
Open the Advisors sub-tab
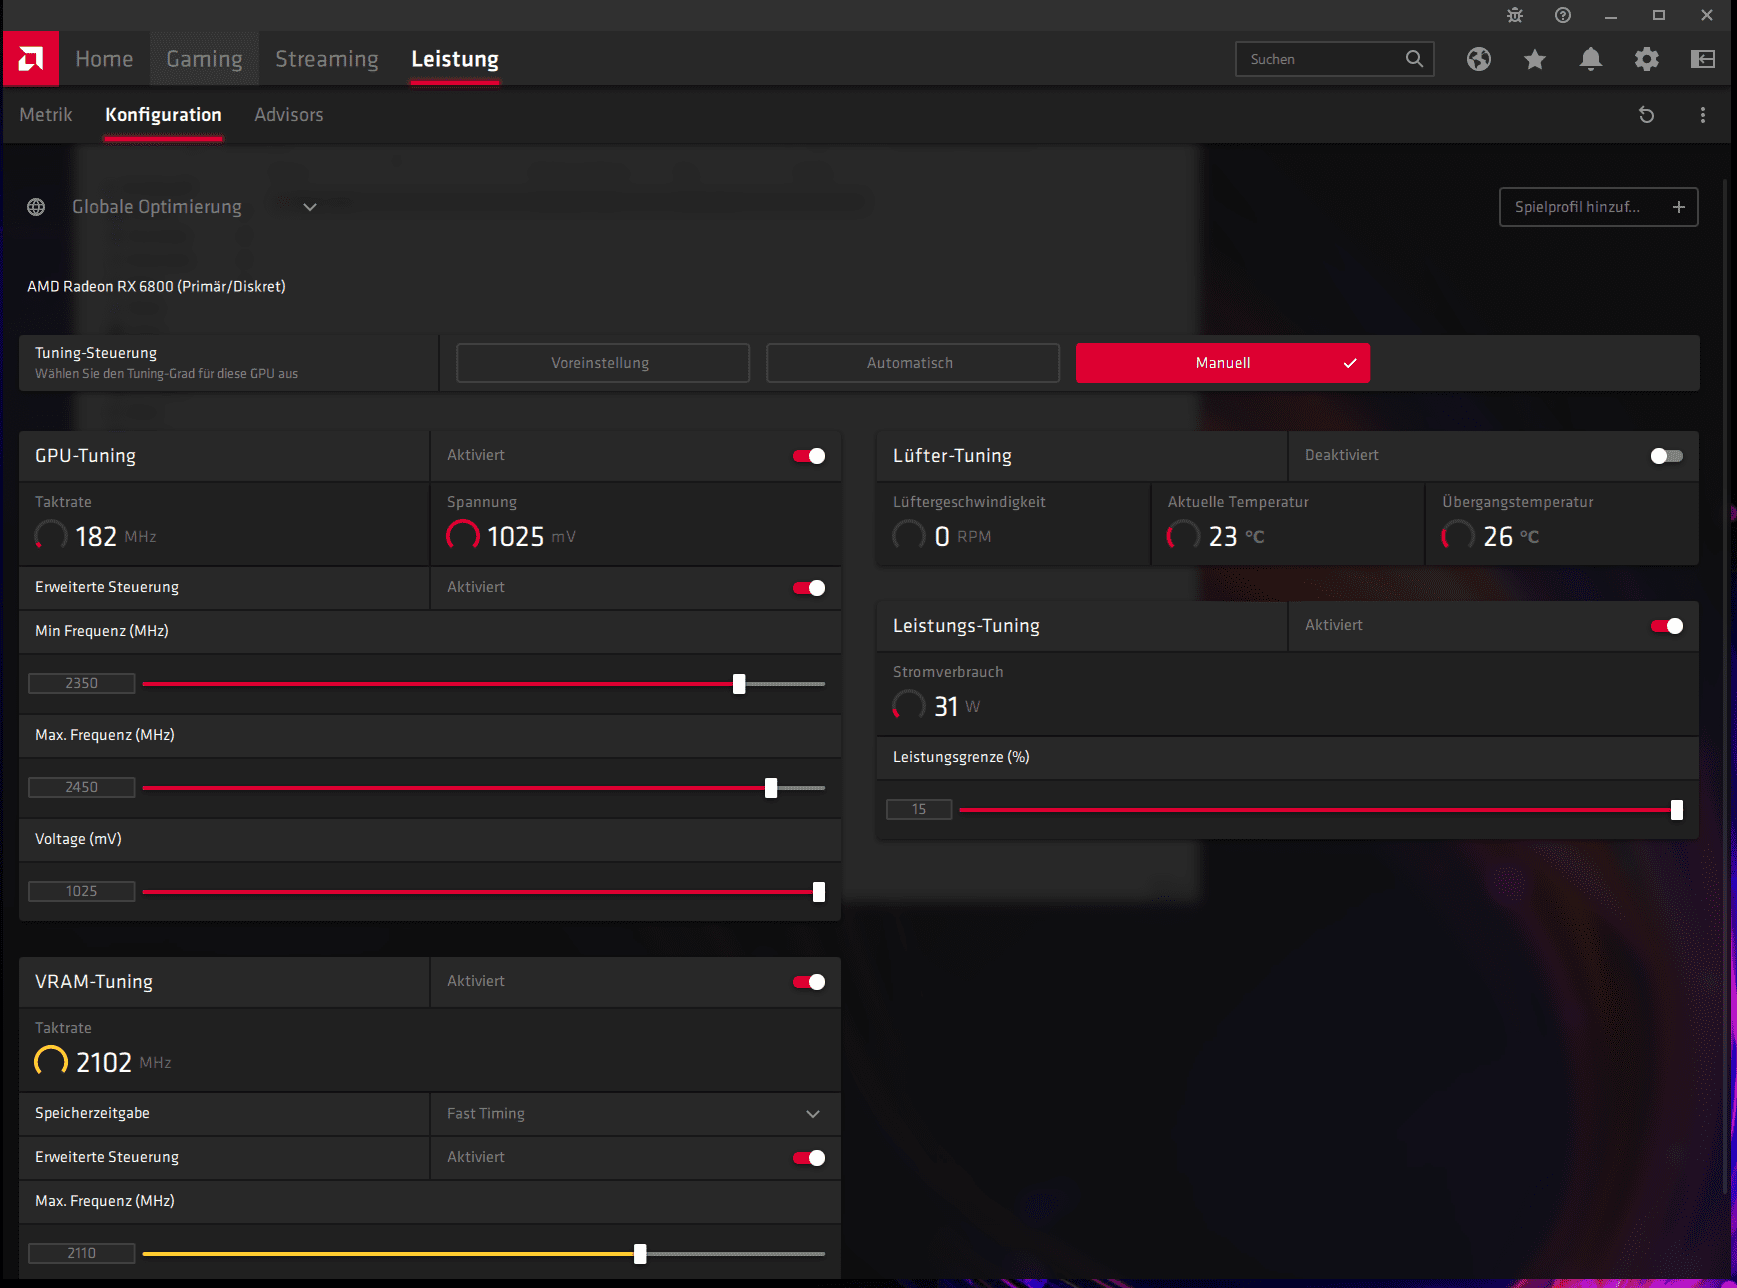[x=289, y=115]
